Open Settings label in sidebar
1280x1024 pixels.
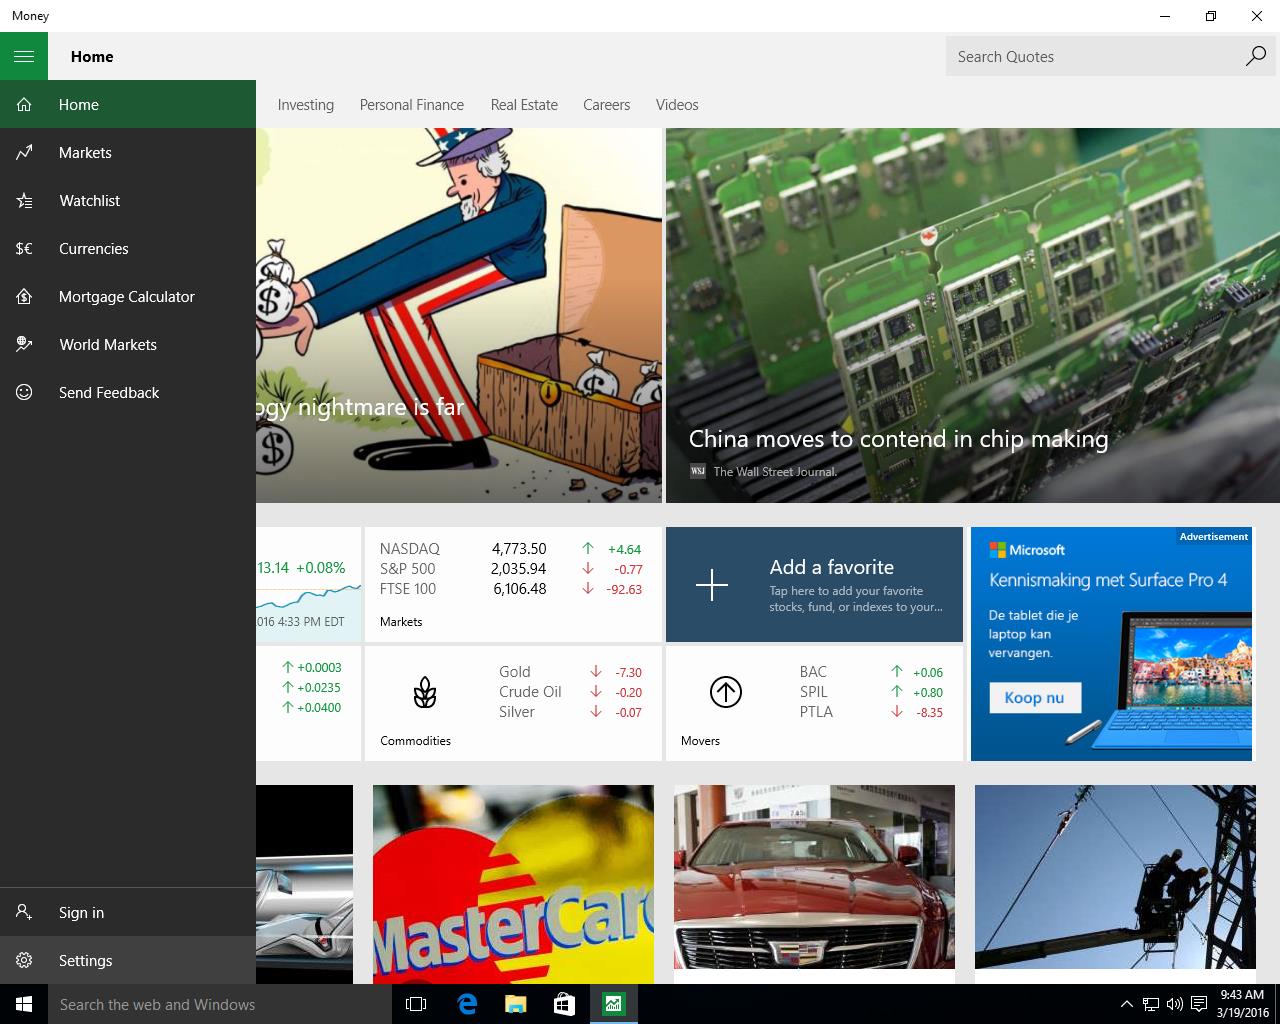click(85, 960)
